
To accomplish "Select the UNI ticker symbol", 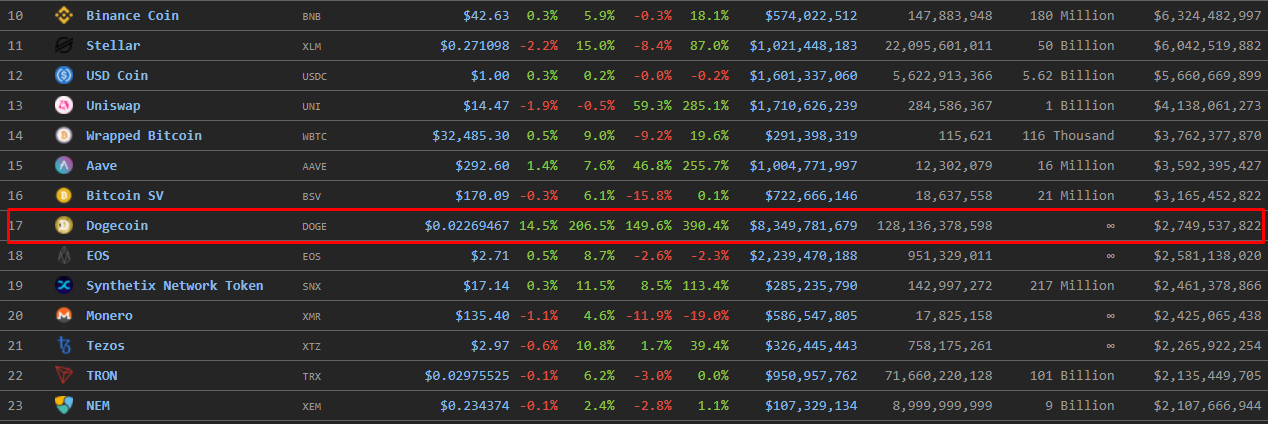I will [311, 107].
